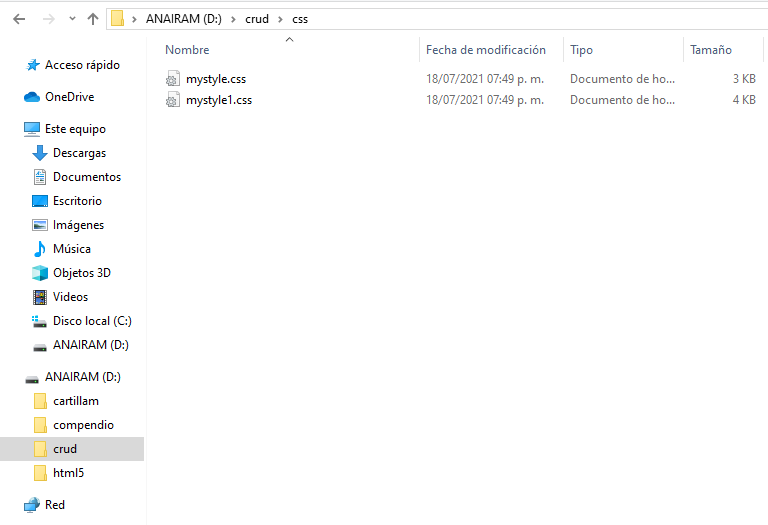Click the Objetos 3D cube icon
Screen dimensions: 768x525
40,273
